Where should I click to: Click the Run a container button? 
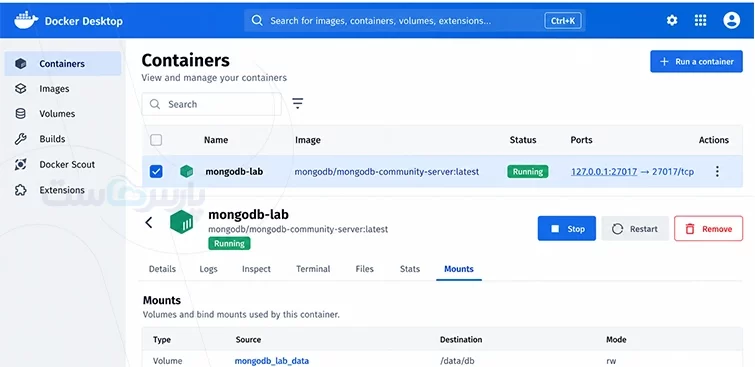696,62
